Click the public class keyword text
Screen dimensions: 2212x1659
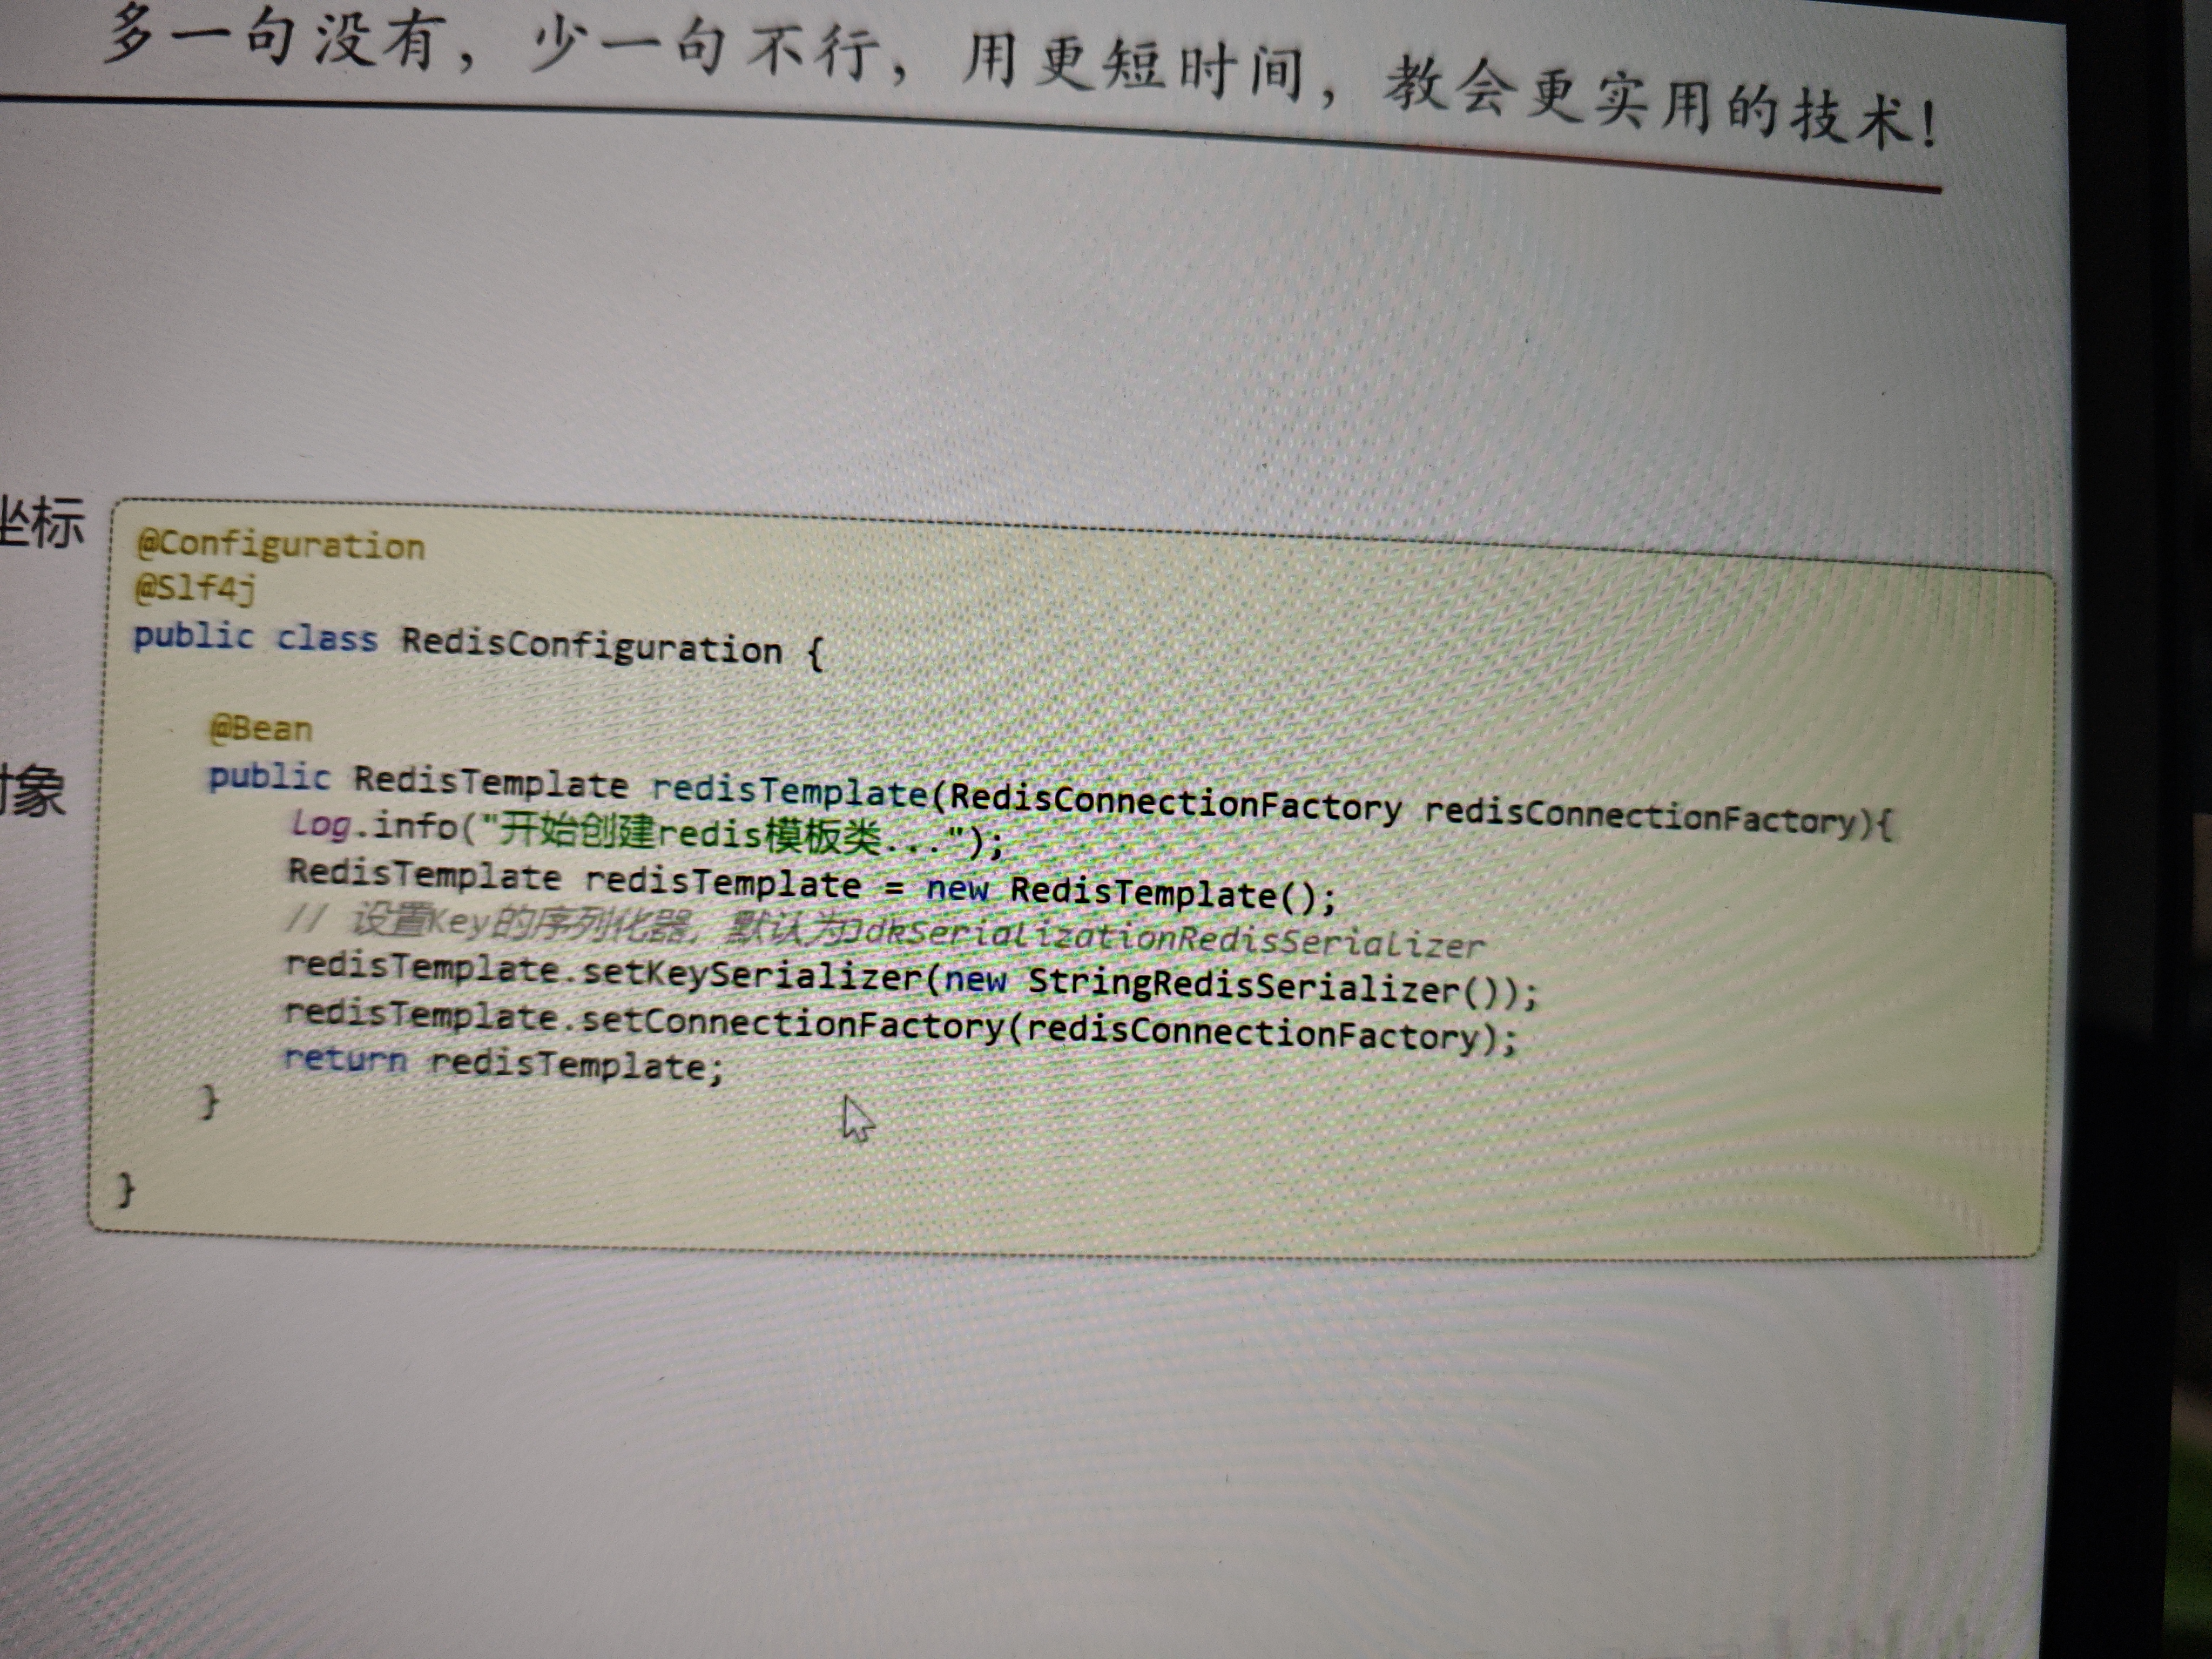click(x=255, y=637)
